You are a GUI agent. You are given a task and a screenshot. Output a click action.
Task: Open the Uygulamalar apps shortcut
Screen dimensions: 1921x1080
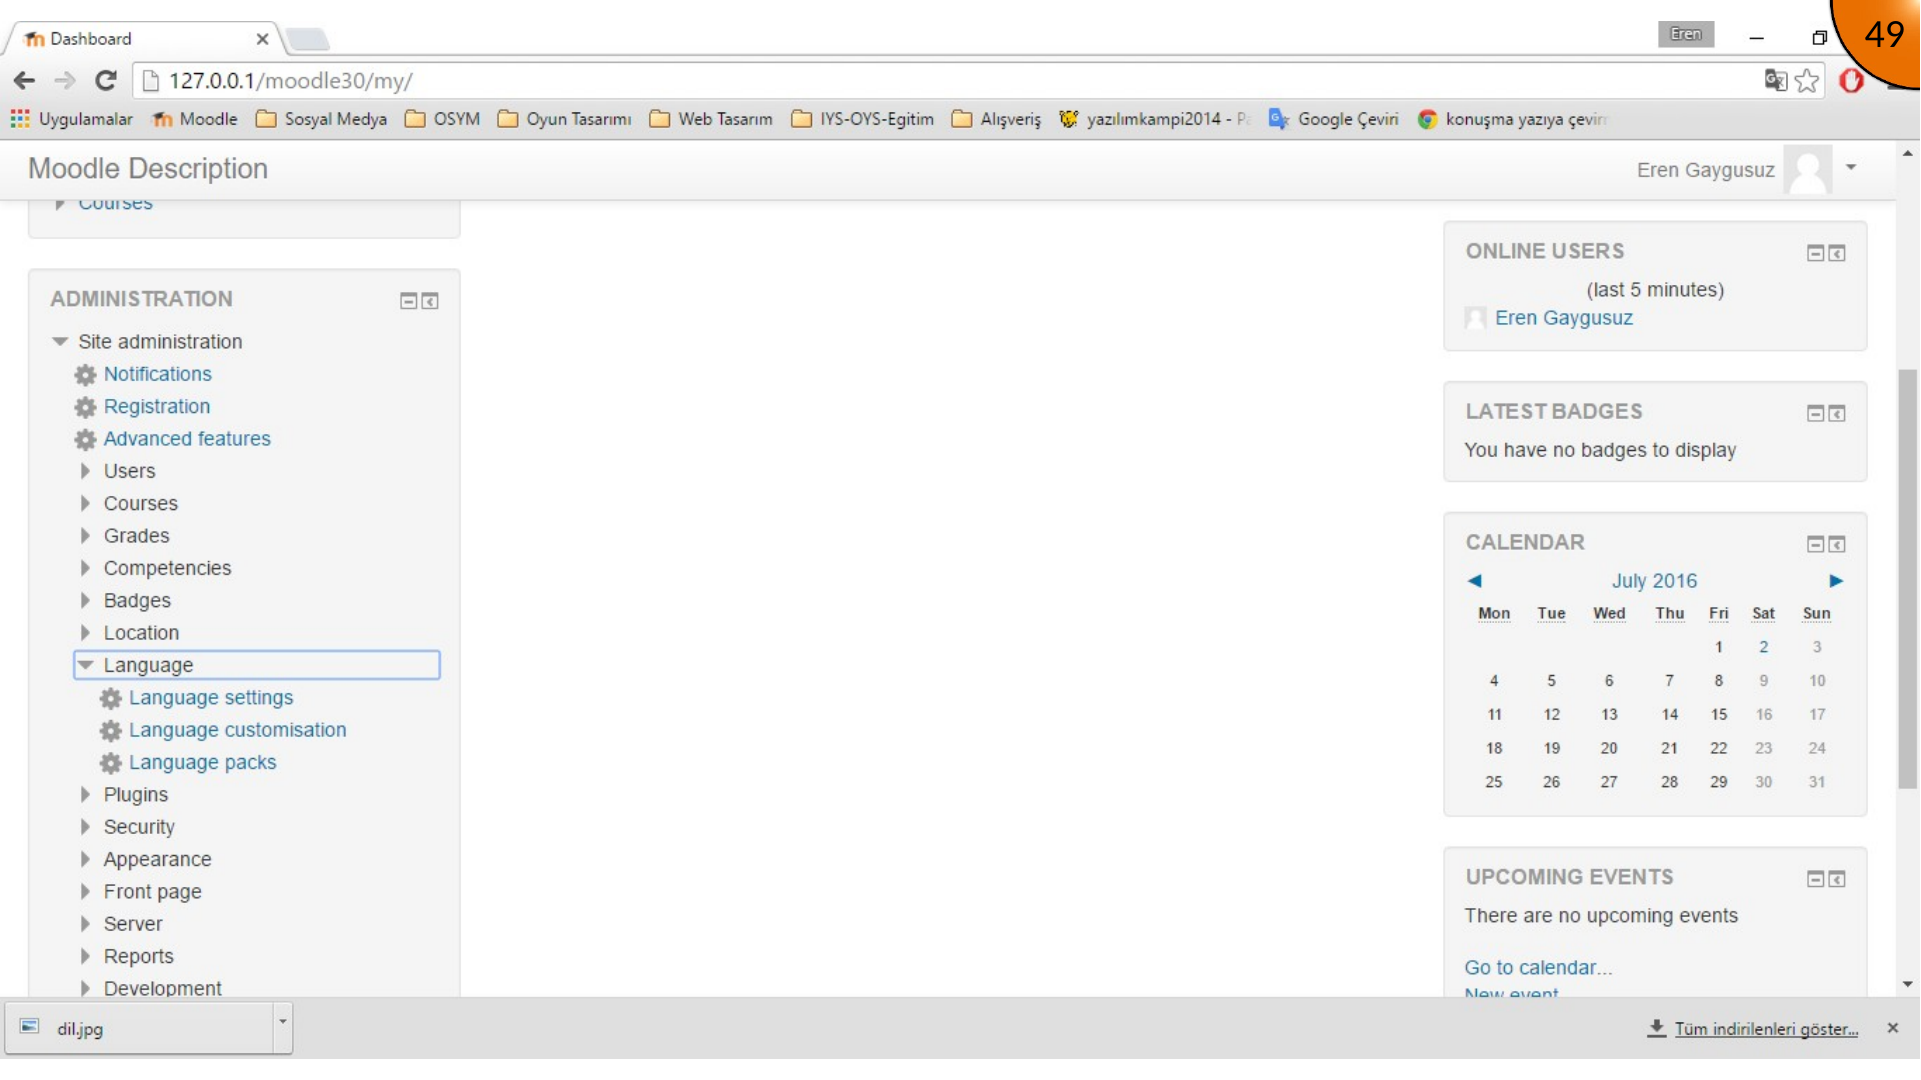click(71, 119)
